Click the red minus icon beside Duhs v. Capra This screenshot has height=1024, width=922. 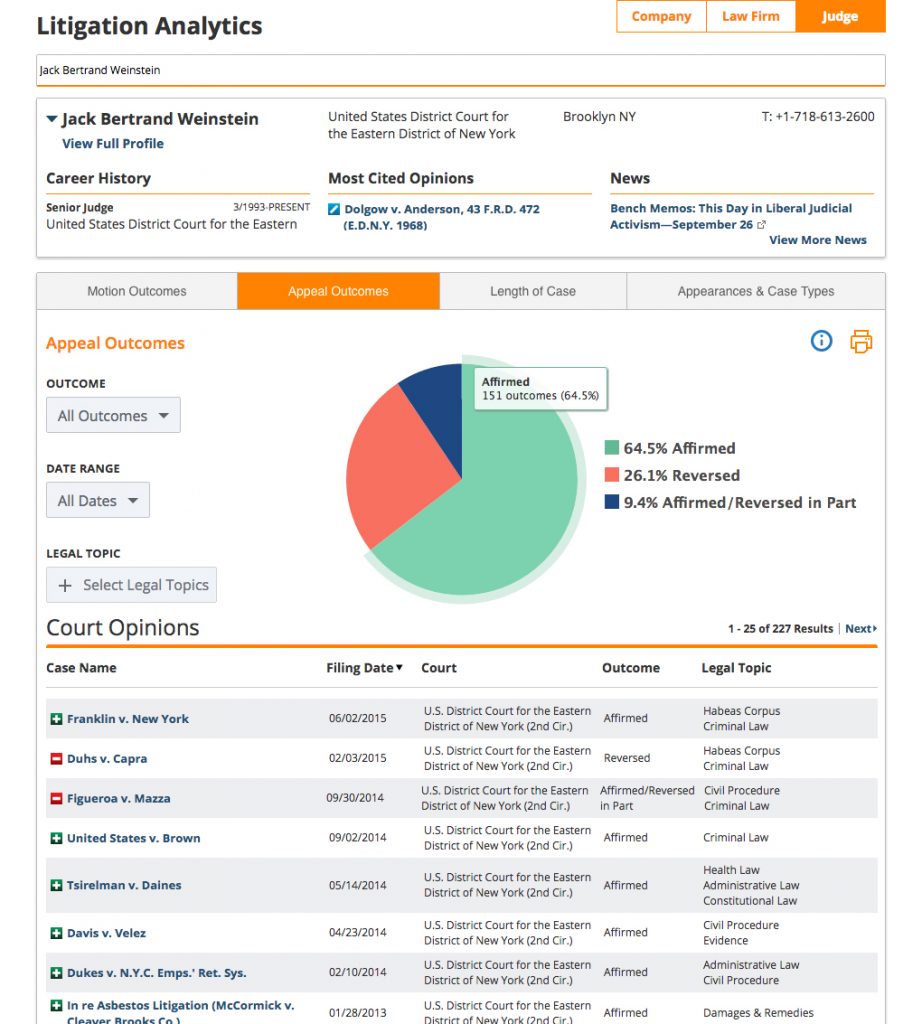point(57,759)
